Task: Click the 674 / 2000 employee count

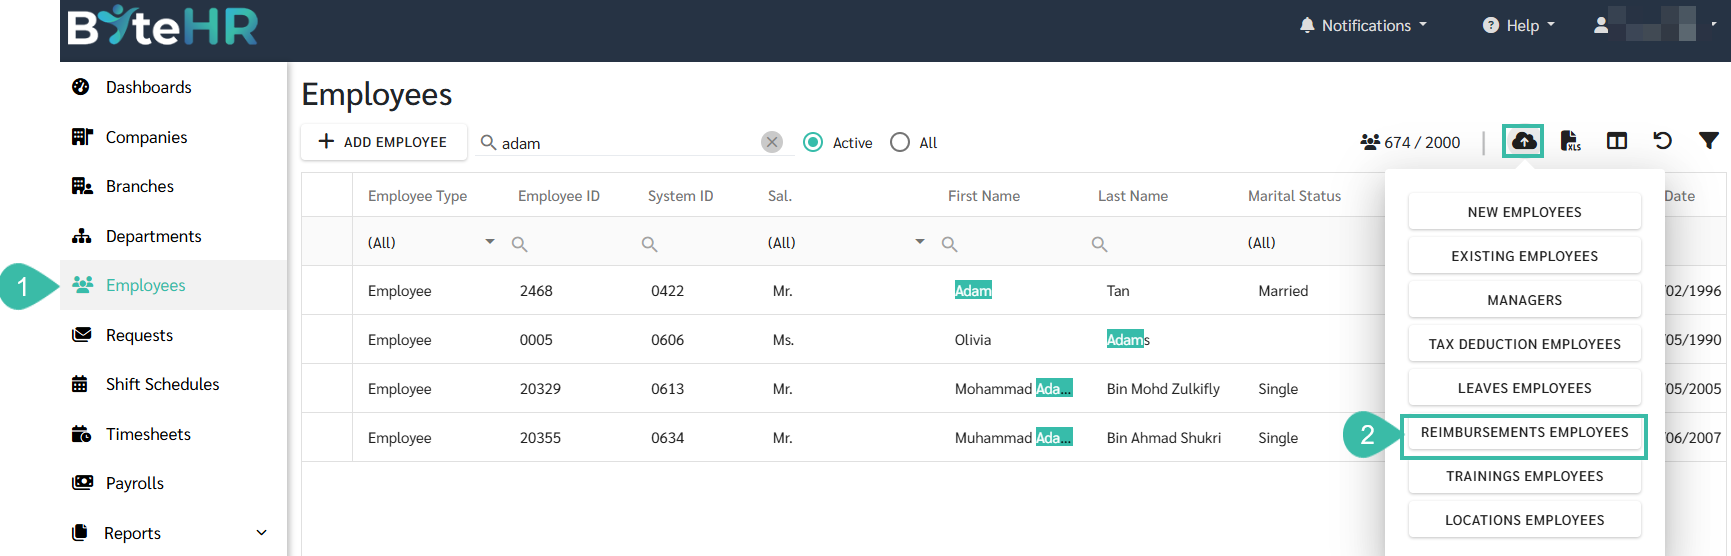Action: pyautogui.click(x=1410, y=142)
